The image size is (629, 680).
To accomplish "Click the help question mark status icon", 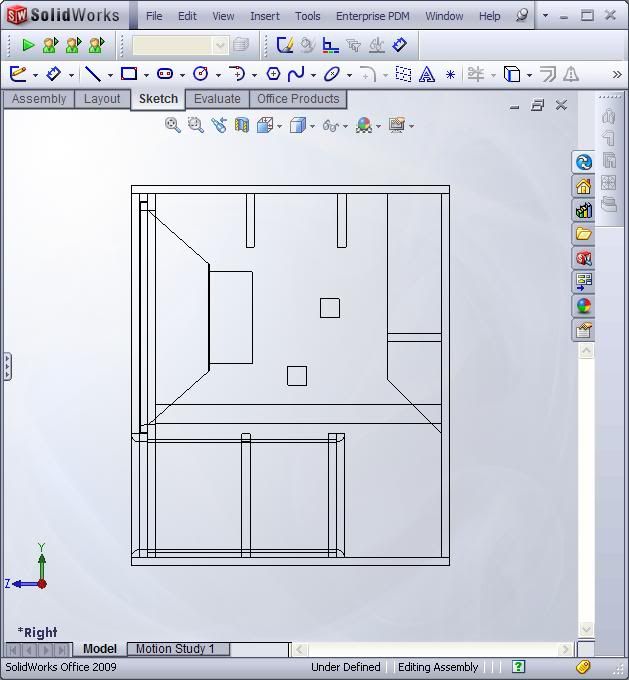I will pos(518,667).
